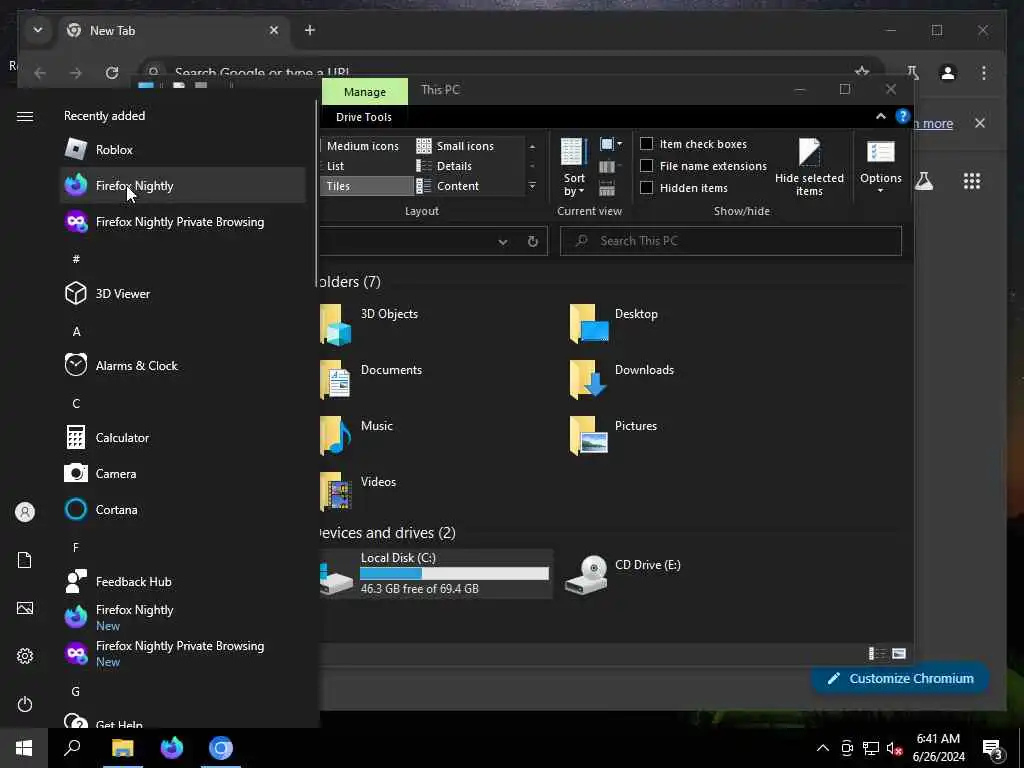Open Firefox Nightly Private Browsing in Recently added
The image size is (1024, 768).
183,221
